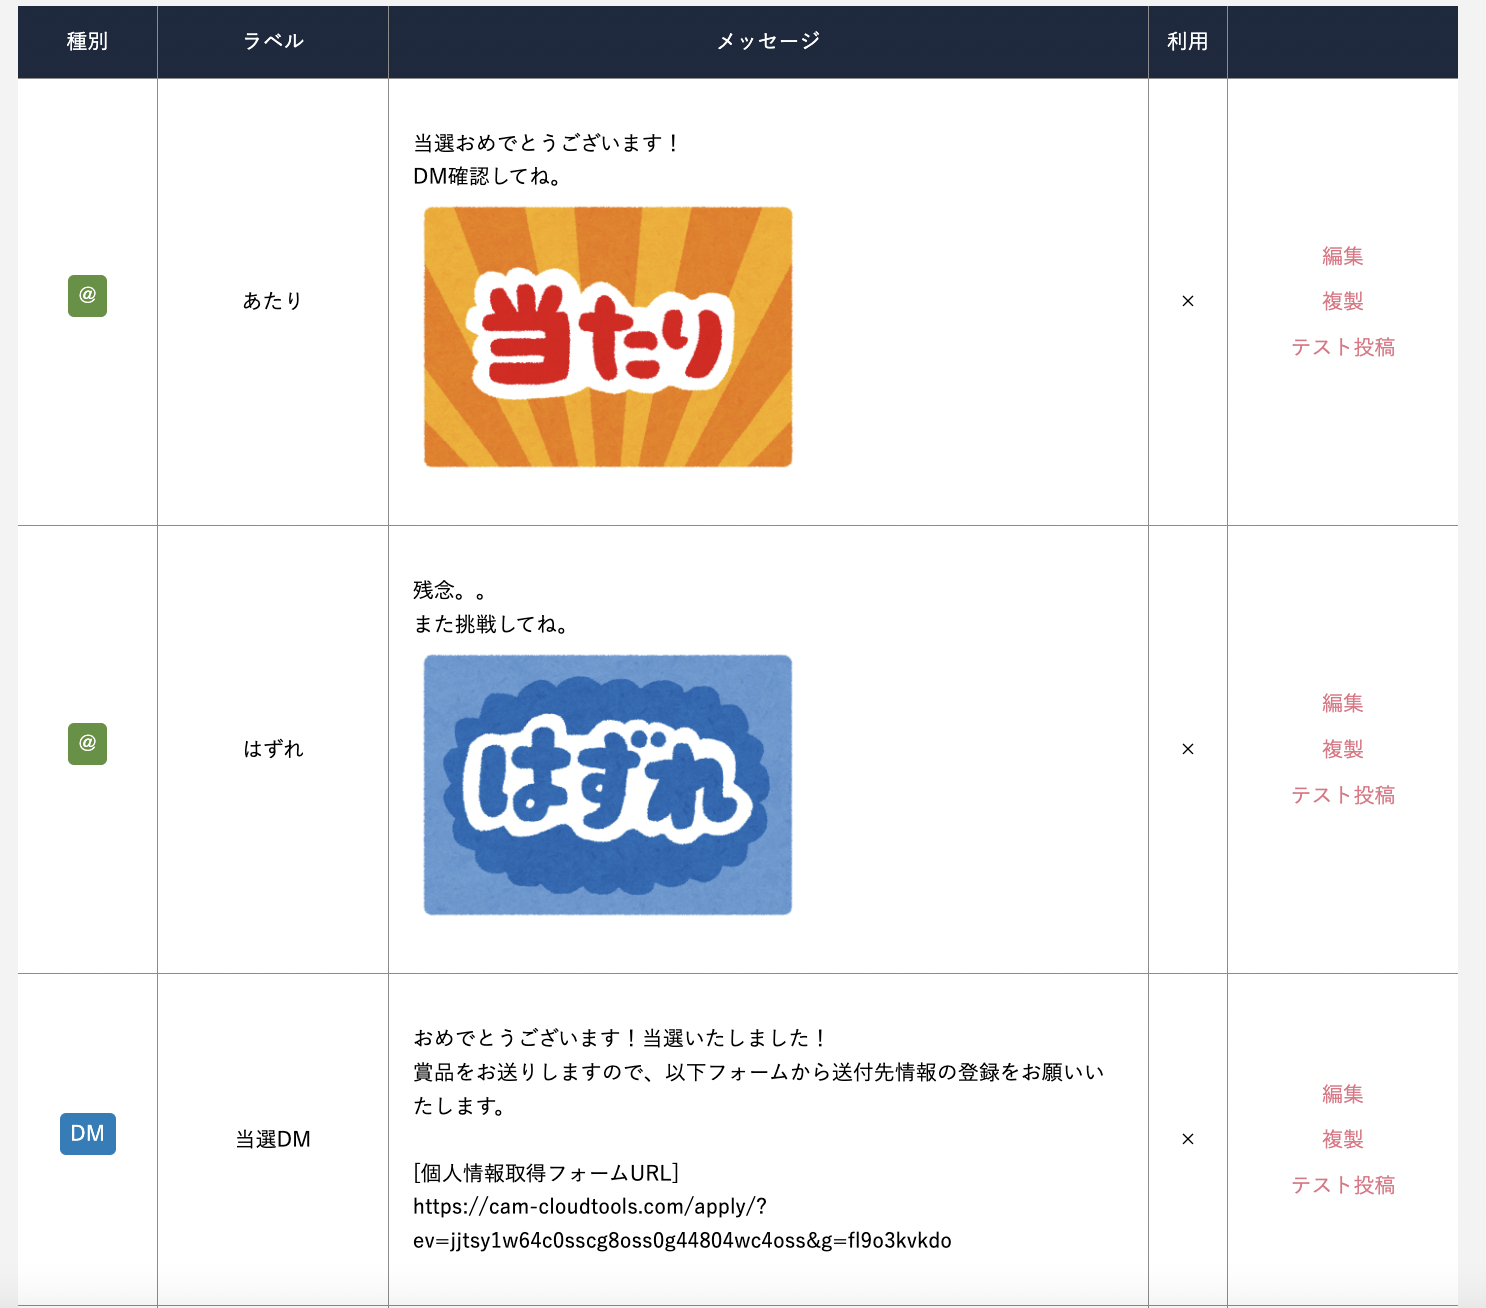Click 複製 link for the 当選DM row
The width and height of the screenshot is (1486, 1308).
[1343, 1139]
